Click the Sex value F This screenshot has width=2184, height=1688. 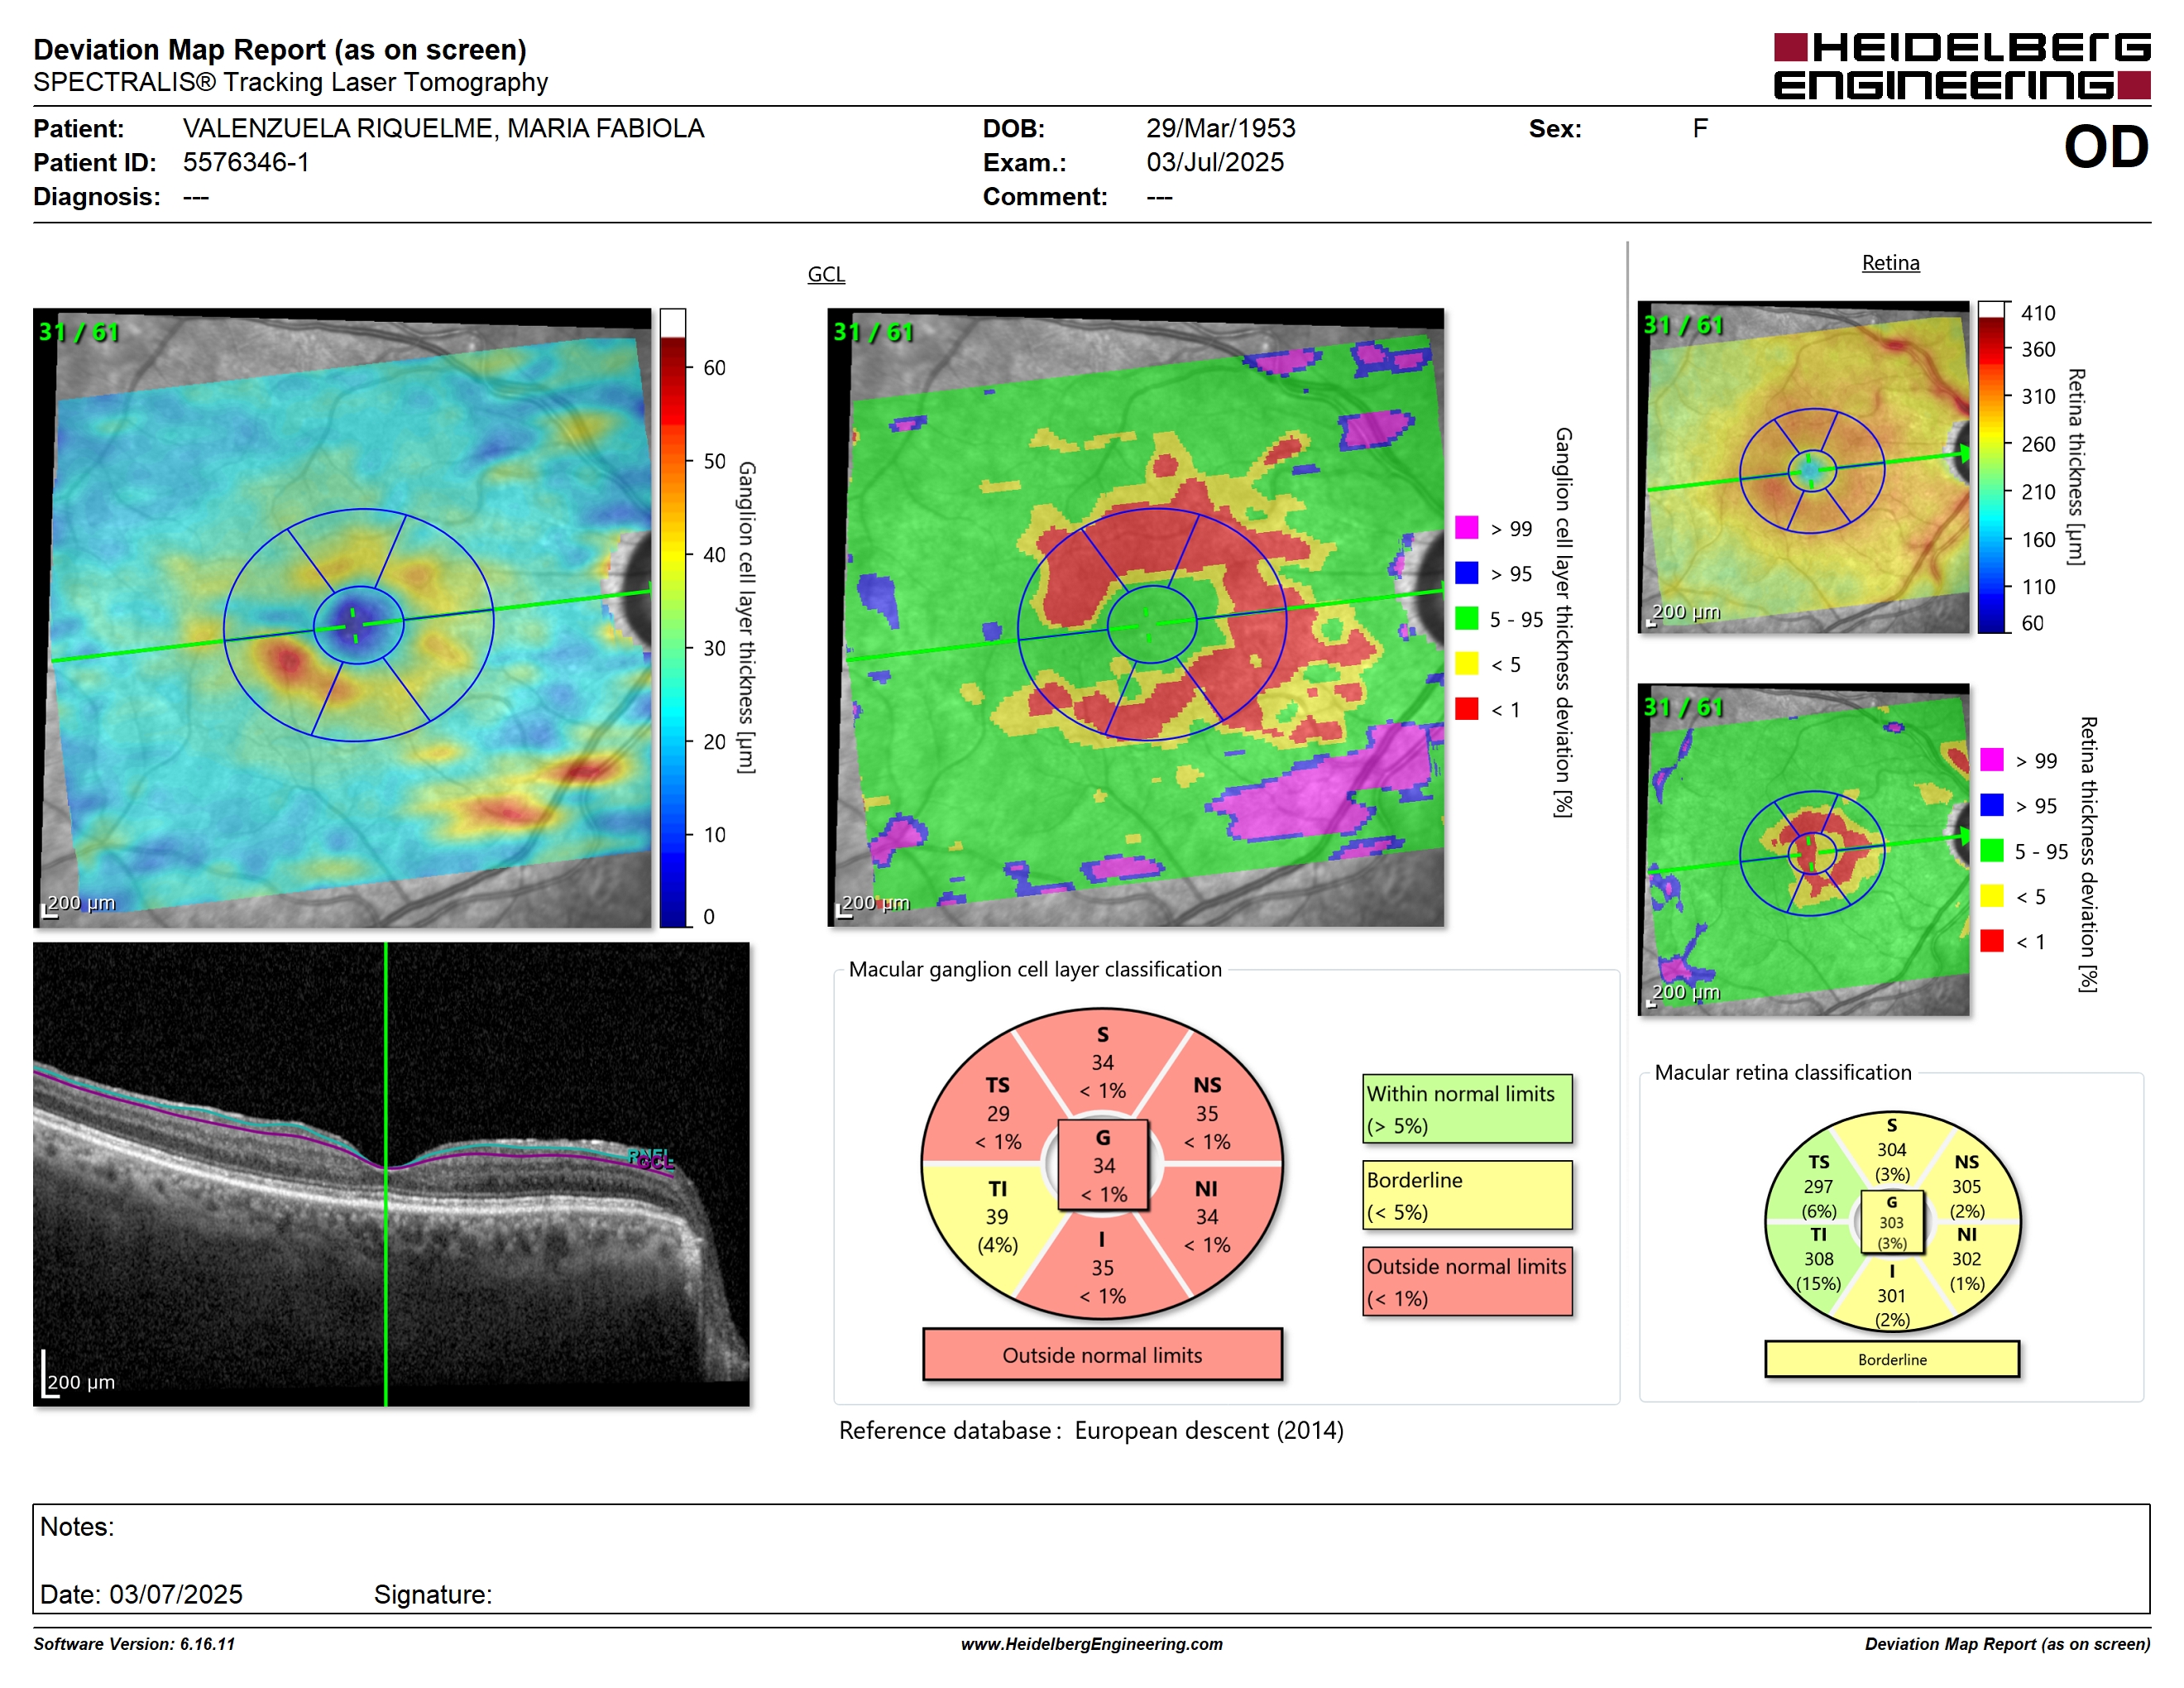[1700, 129]
